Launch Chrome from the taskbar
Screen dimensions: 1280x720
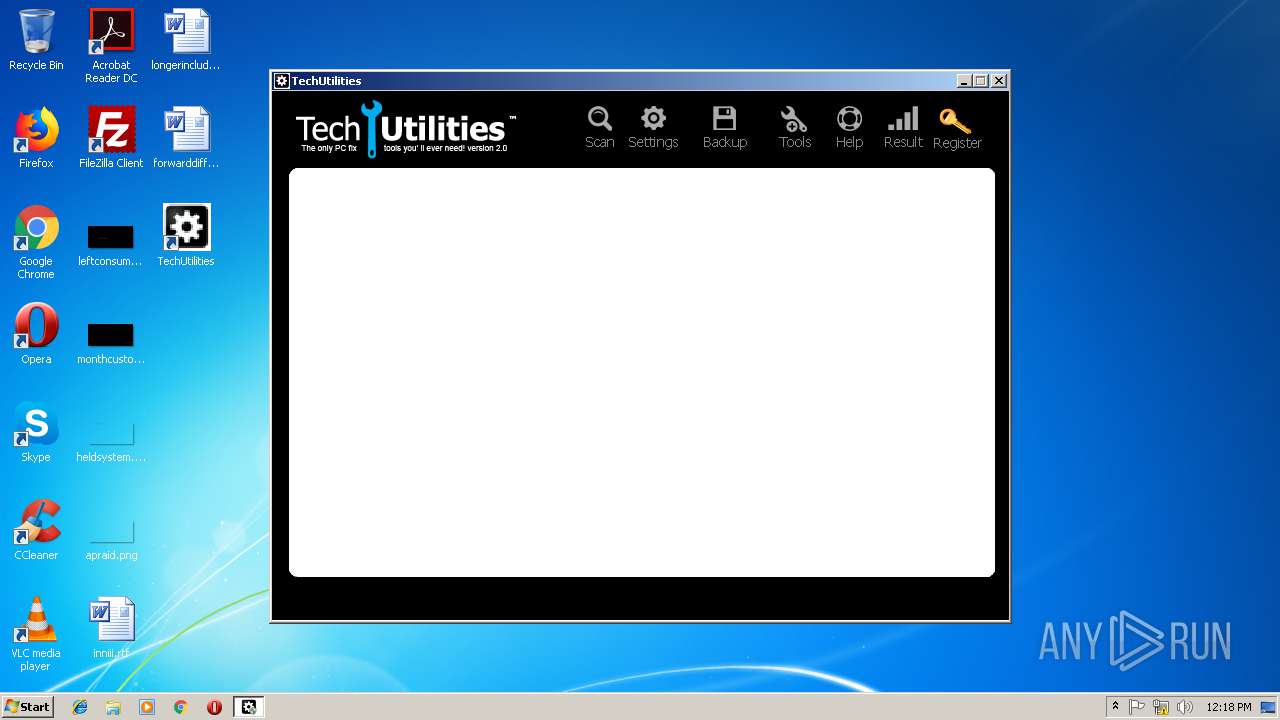[x=180, y=707]
